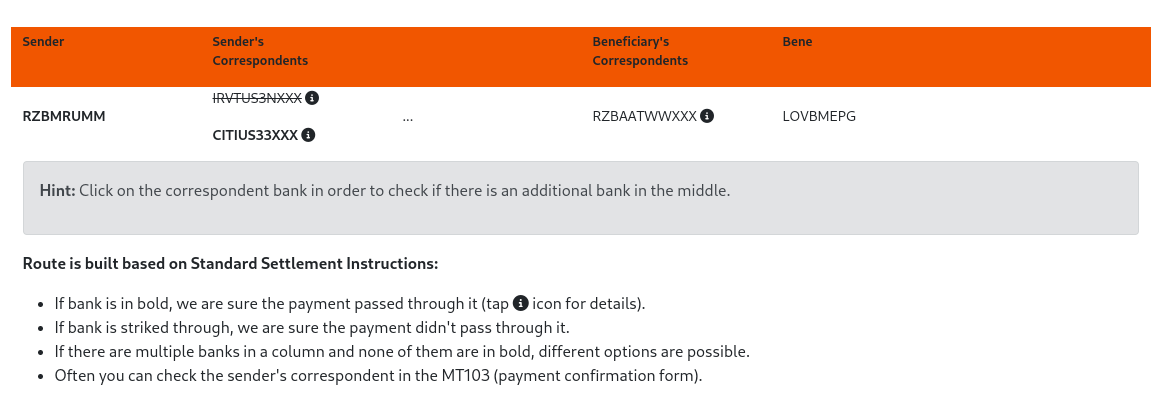Click the bullet about multiple banks in a column
This screenshot has width=1176, height=407.
[402, 352]
